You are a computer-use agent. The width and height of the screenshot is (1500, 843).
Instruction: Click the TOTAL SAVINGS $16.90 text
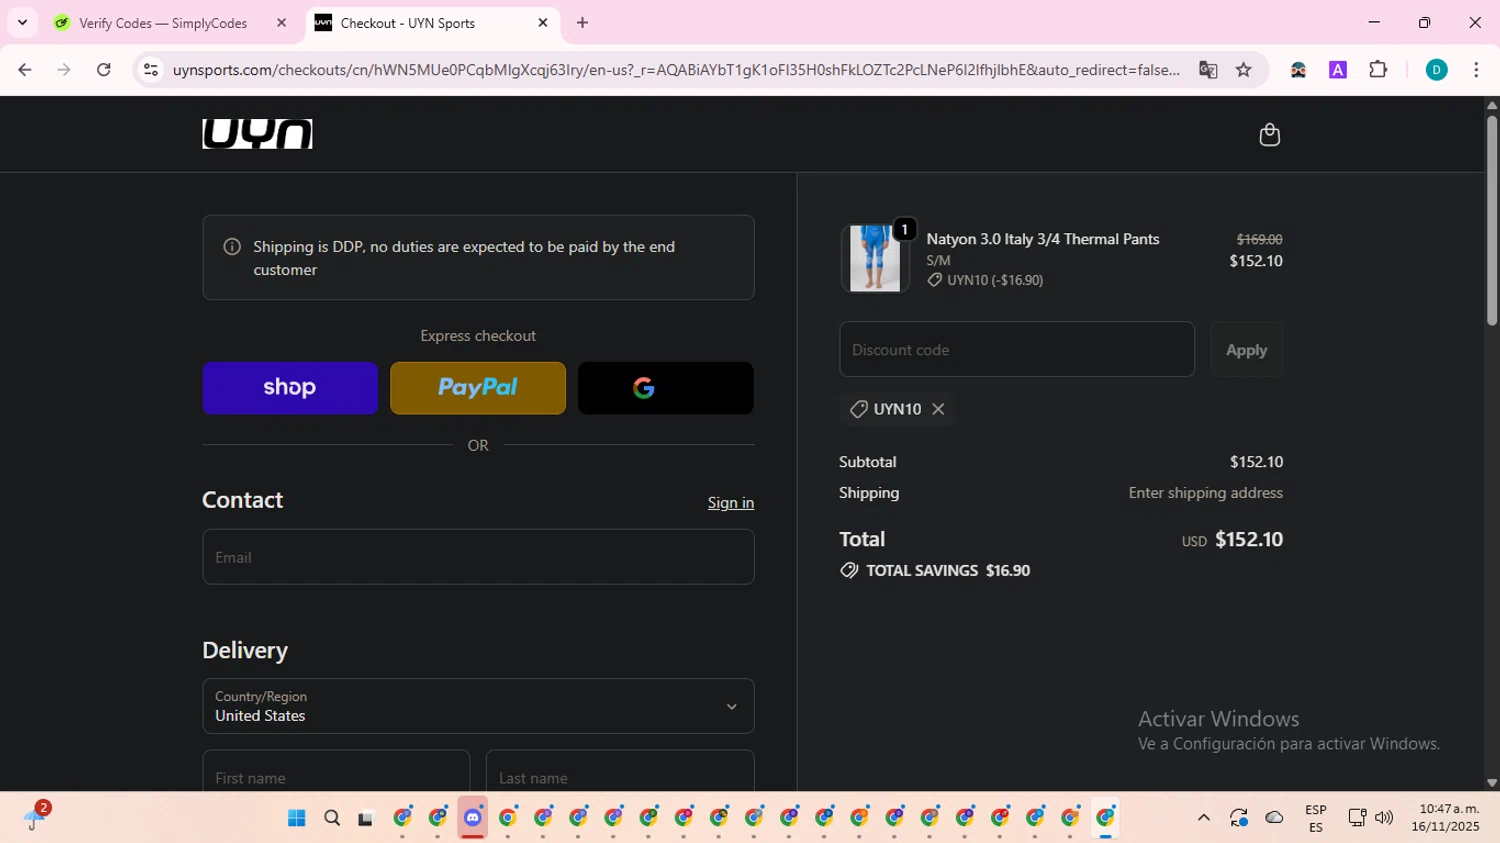948,571
